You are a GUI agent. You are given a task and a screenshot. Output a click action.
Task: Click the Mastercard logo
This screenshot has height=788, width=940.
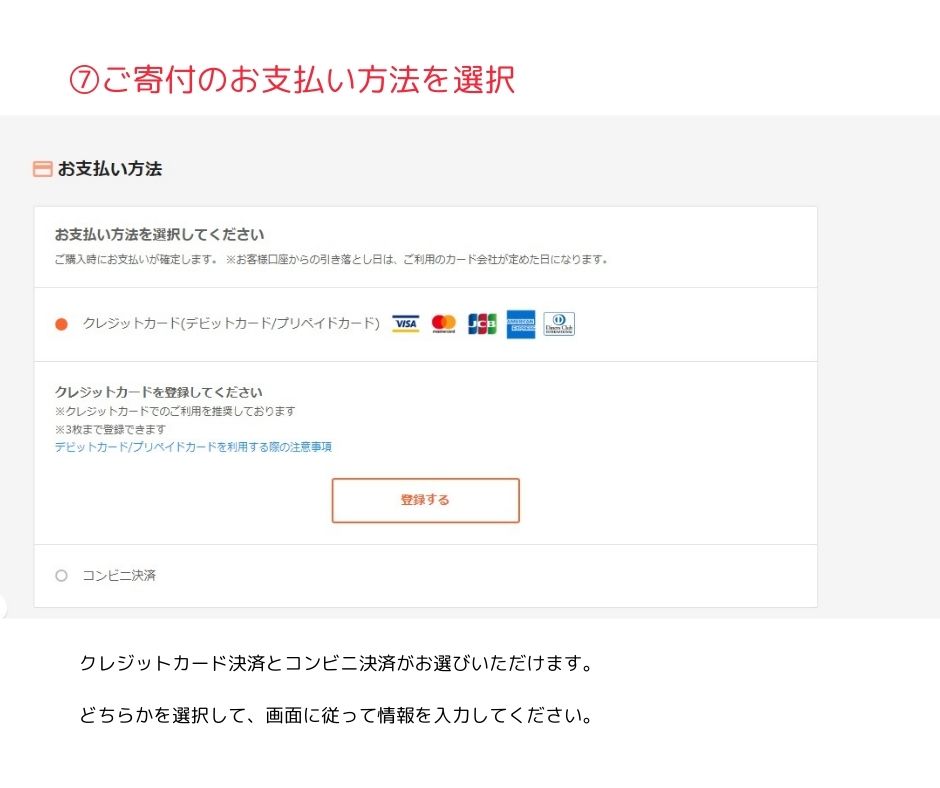click(x=444, y=324)
